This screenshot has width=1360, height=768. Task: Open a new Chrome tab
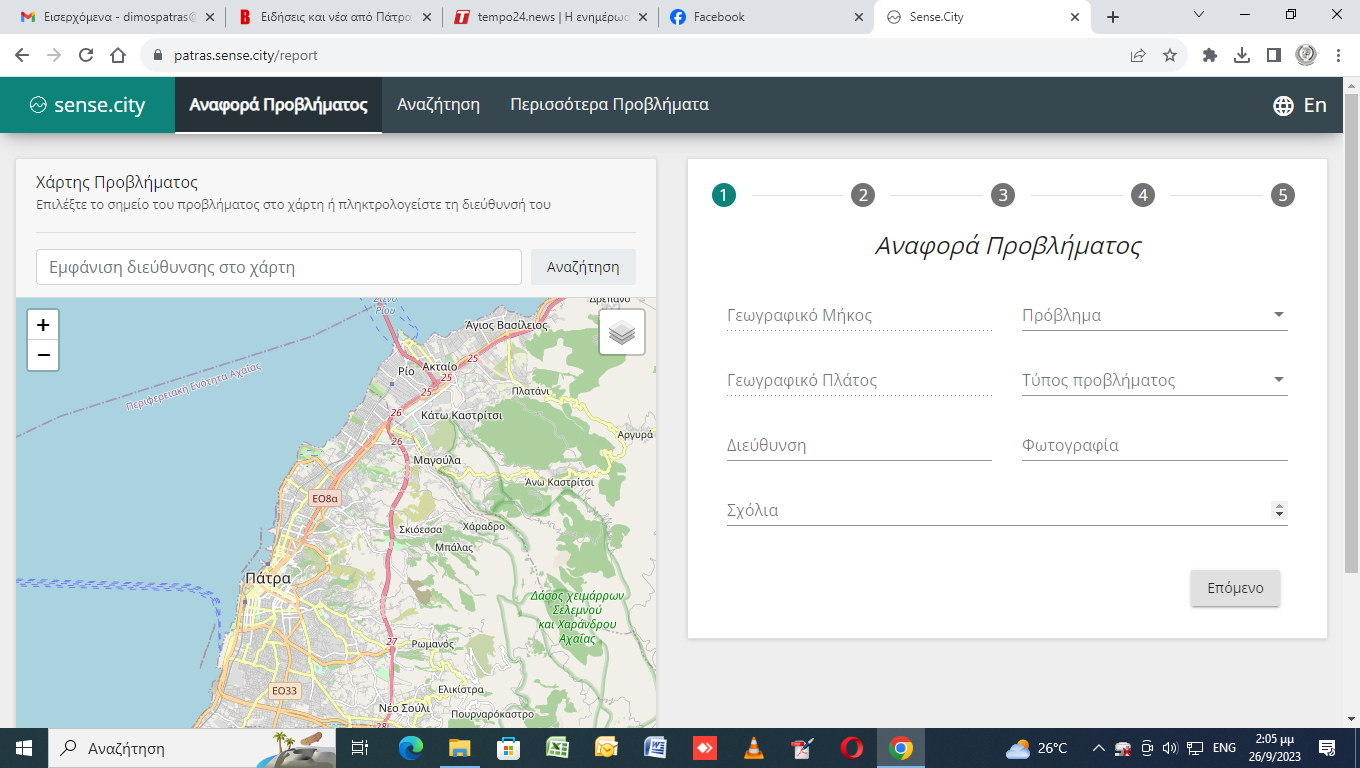point(1113,17)
